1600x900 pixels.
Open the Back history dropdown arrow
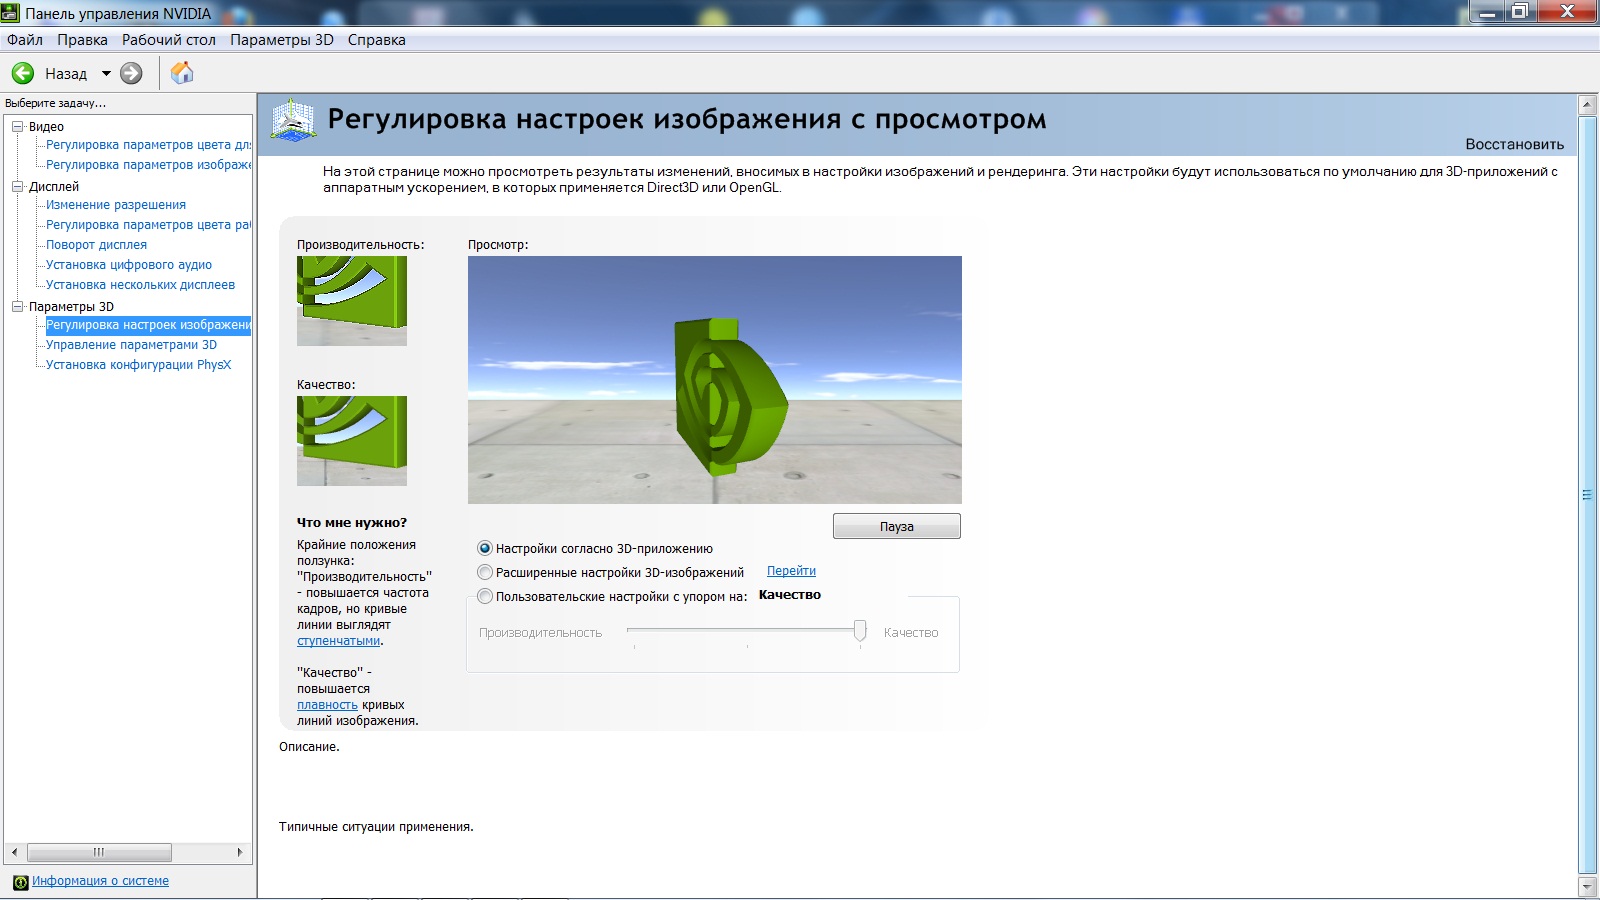[106, 73]
